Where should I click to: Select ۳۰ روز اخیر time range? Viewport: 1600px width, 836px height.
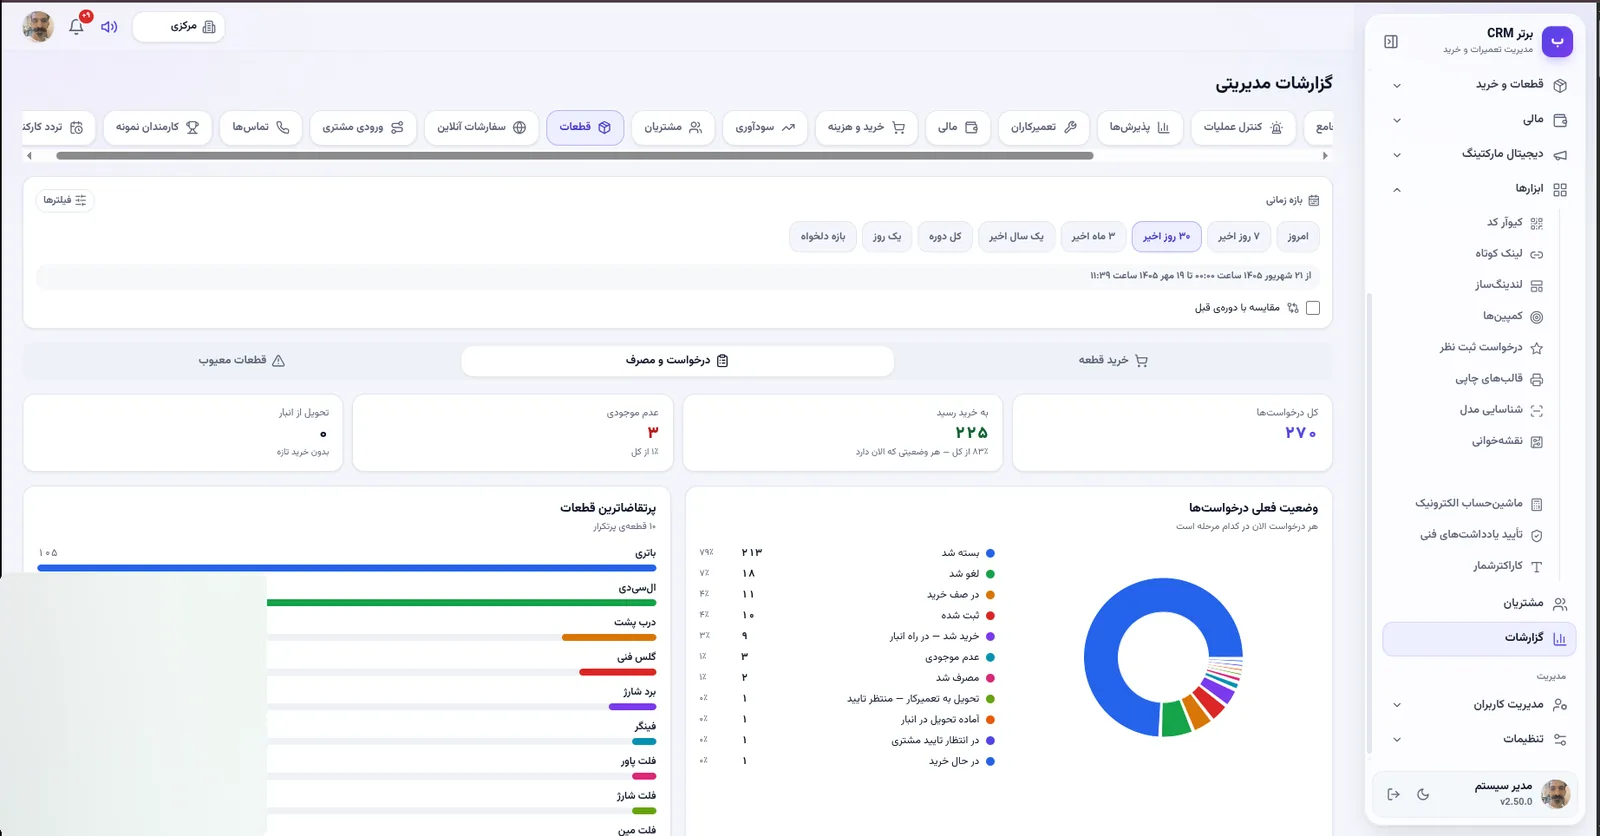point(1167,237)
